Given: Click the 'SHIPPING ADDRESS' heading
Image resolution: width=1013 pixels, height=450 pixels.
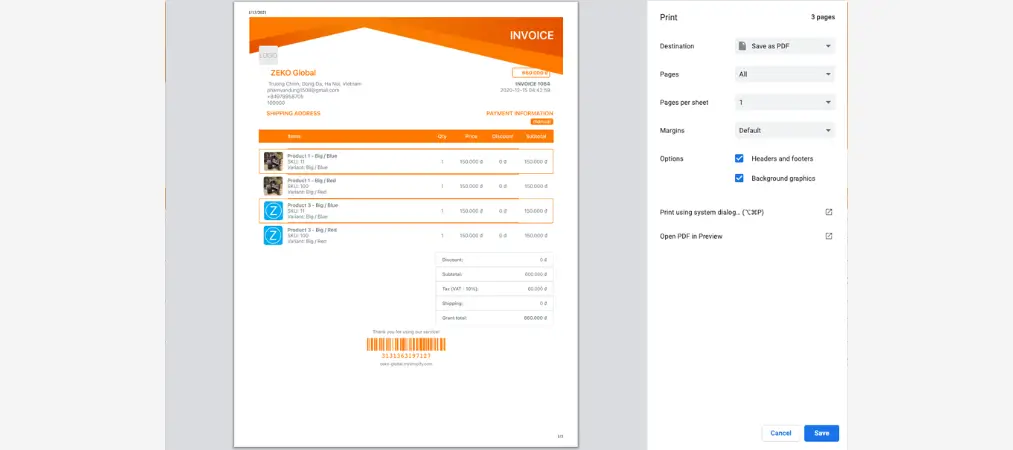Looking at the screenshot, I should coord(293,114).
